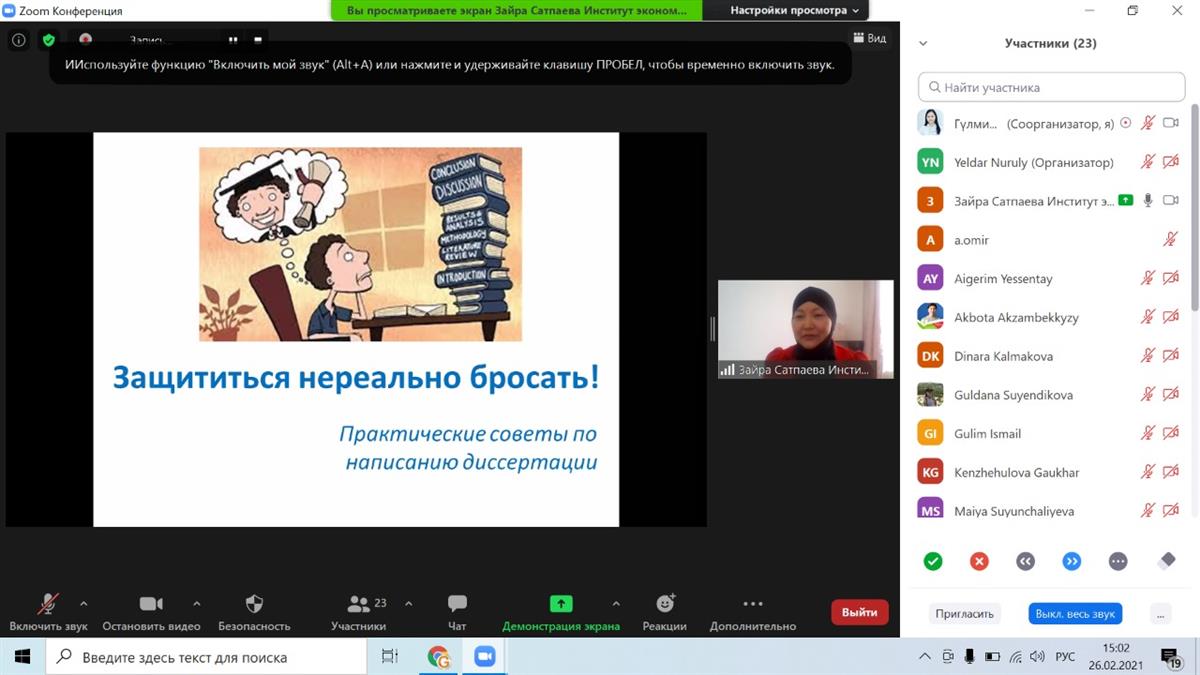Click the green Screen Share button

coord(561,604)
